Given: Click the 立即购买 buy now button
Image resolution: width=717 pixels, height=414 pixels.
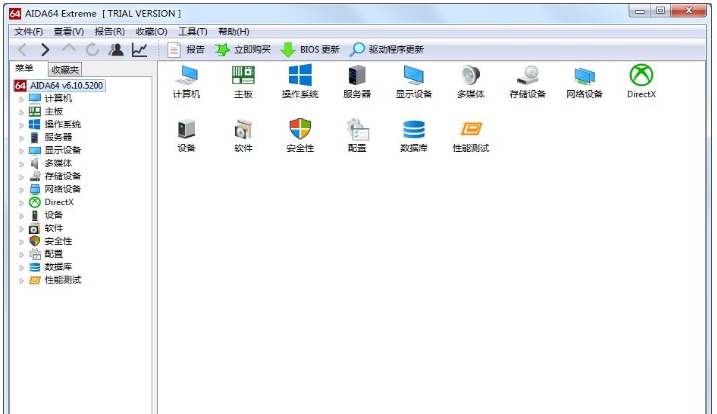Looking at the screenshot, I should (x=243, y=49).
